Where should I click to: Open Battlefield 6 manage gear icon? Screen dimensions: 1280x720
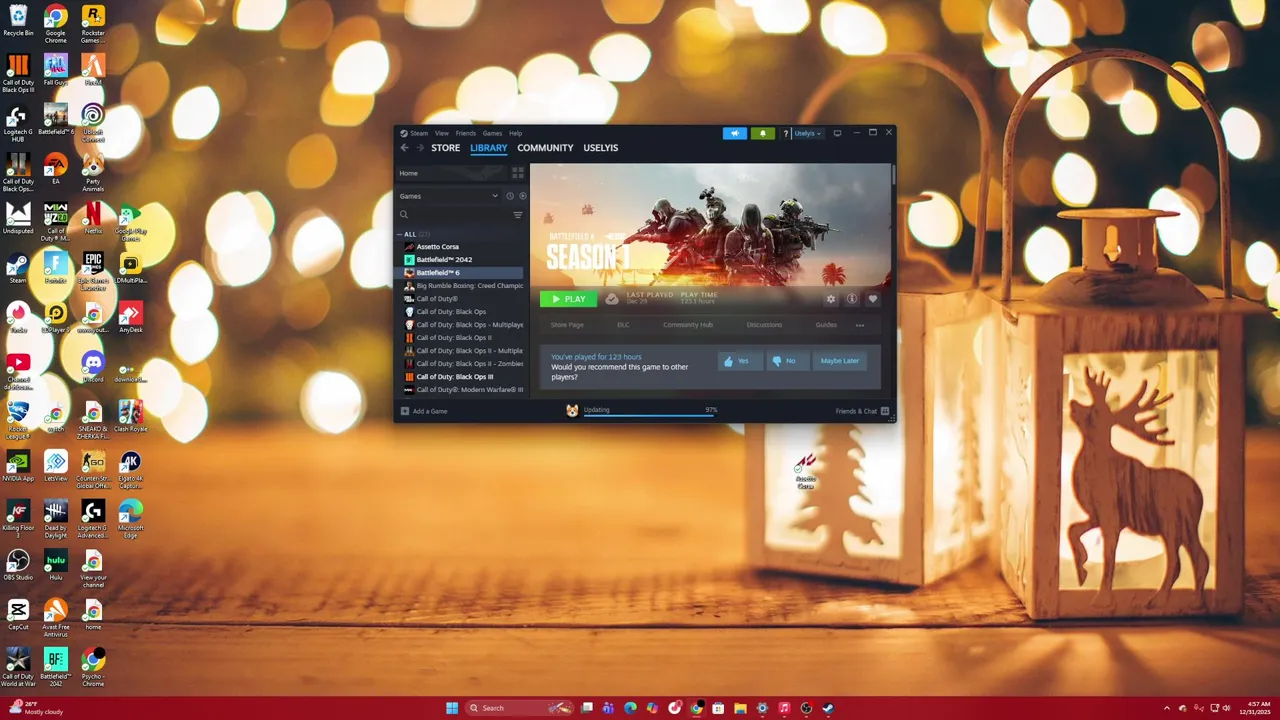(x=831, y=299)
